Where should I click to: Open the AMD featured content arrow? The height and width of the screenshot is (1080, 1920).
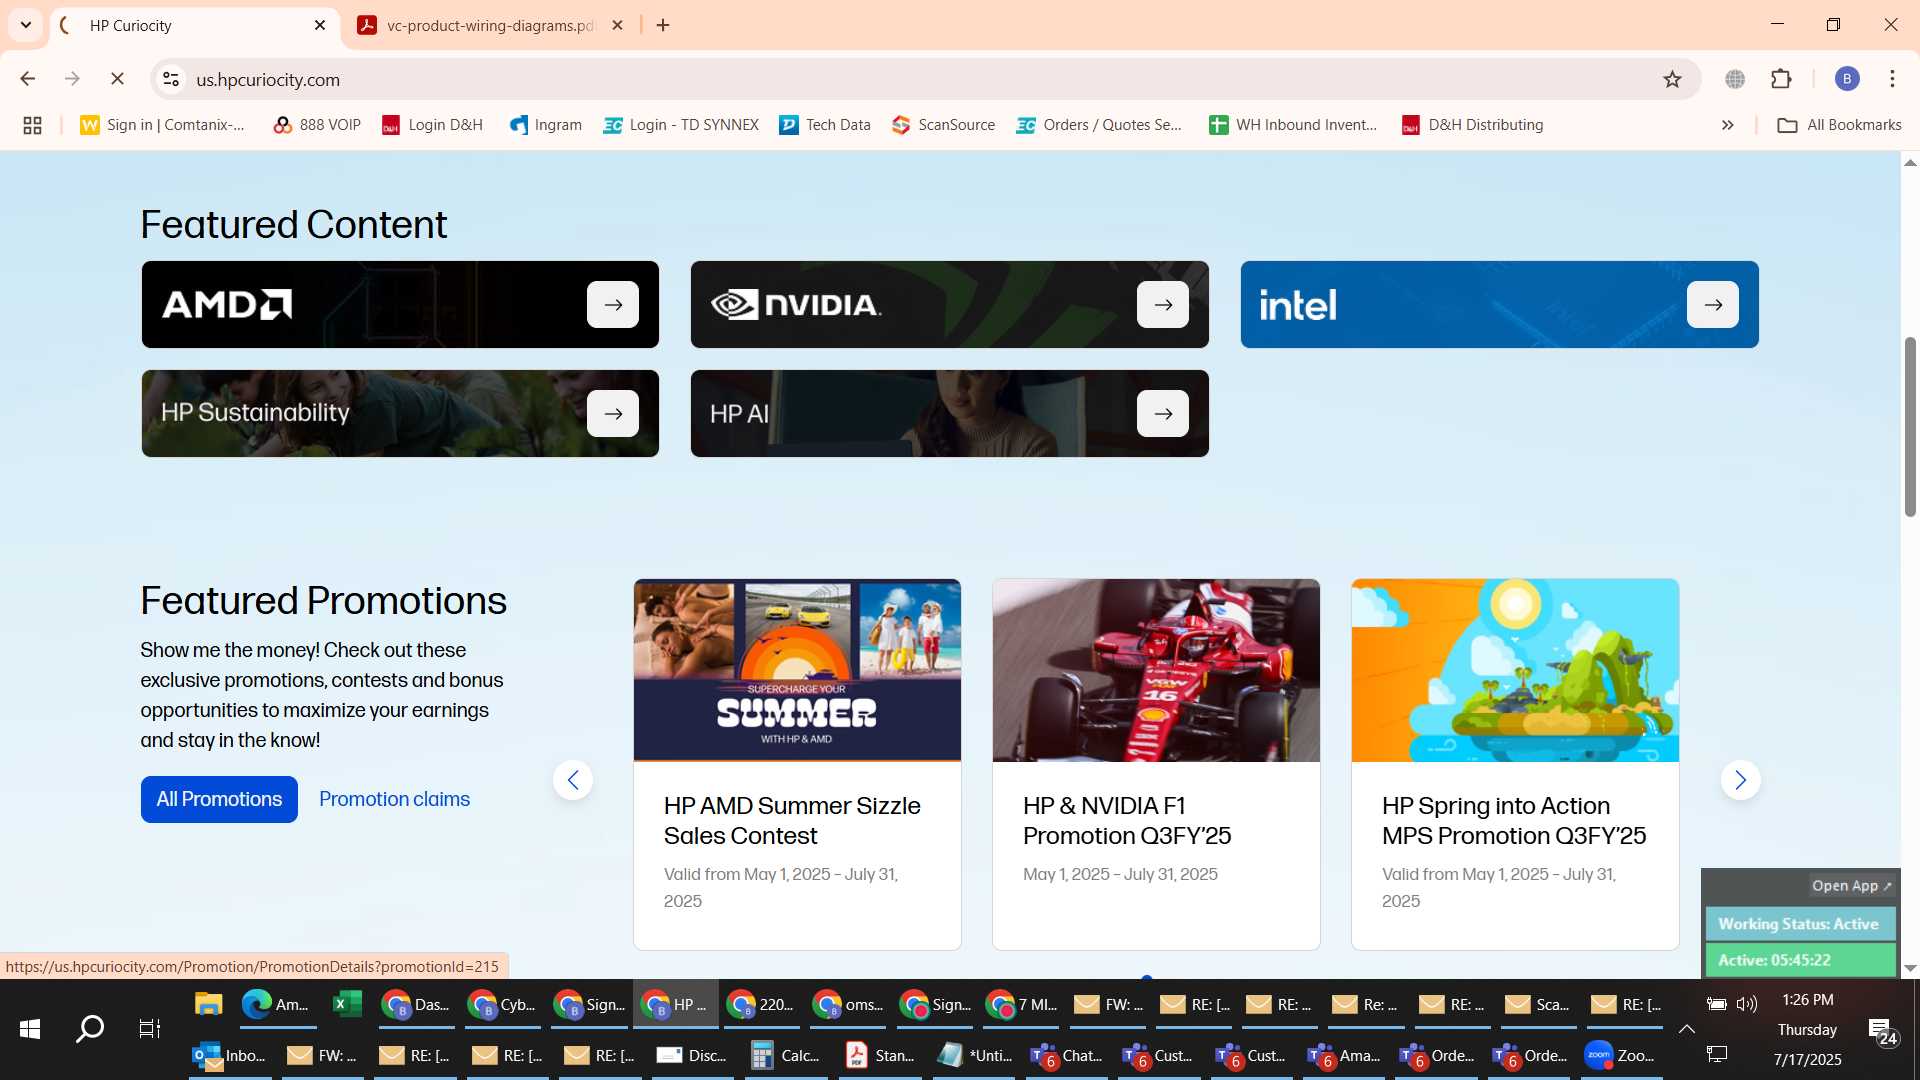tap(613, 305)
